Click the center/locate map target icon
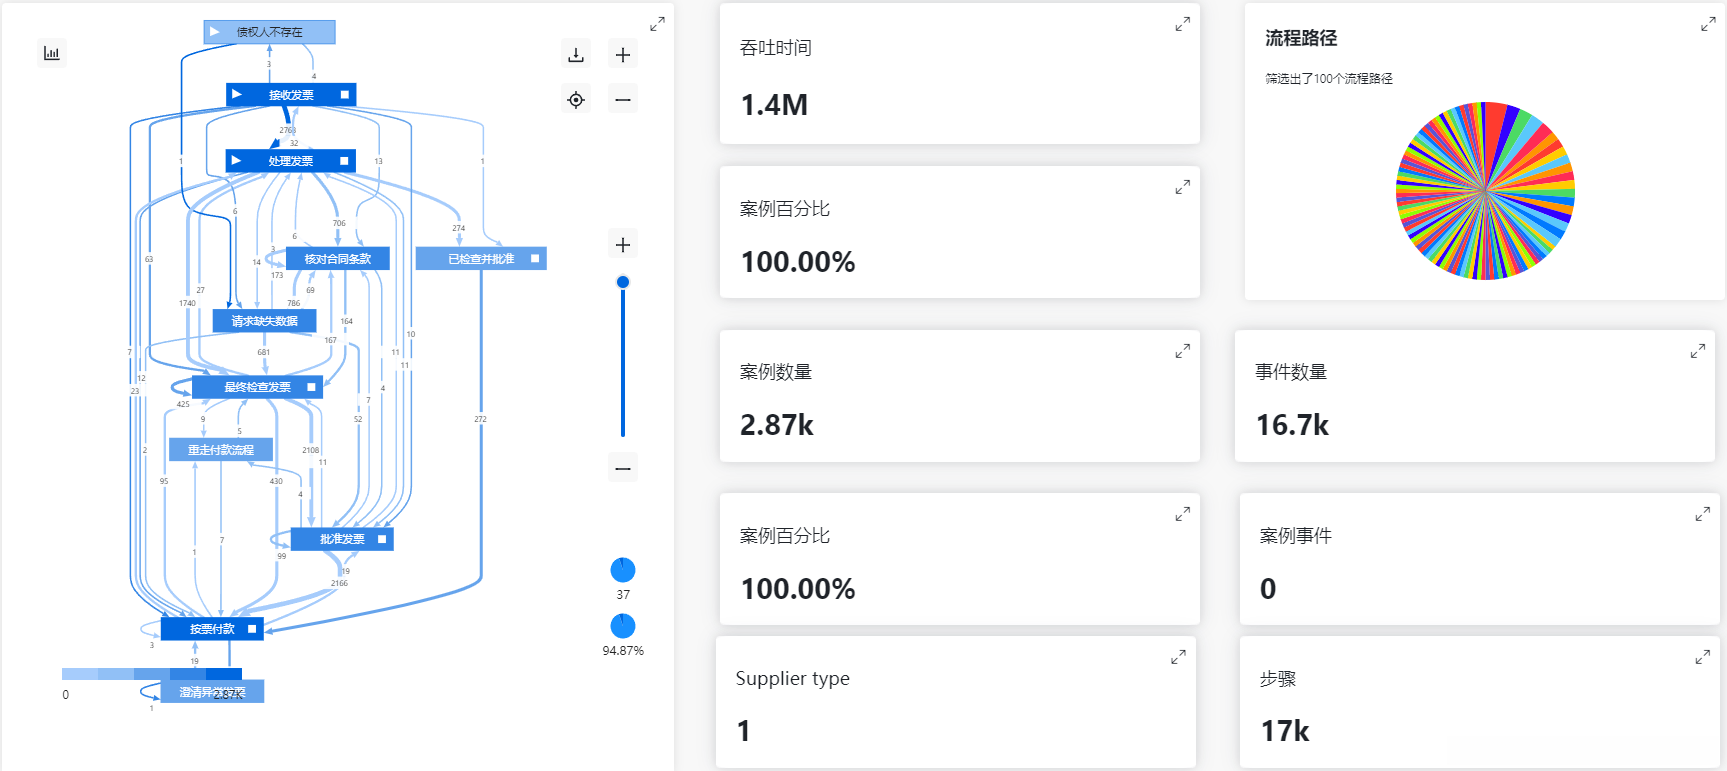The width and height of the screenshot is (1727, 771). tap(576, 99)
